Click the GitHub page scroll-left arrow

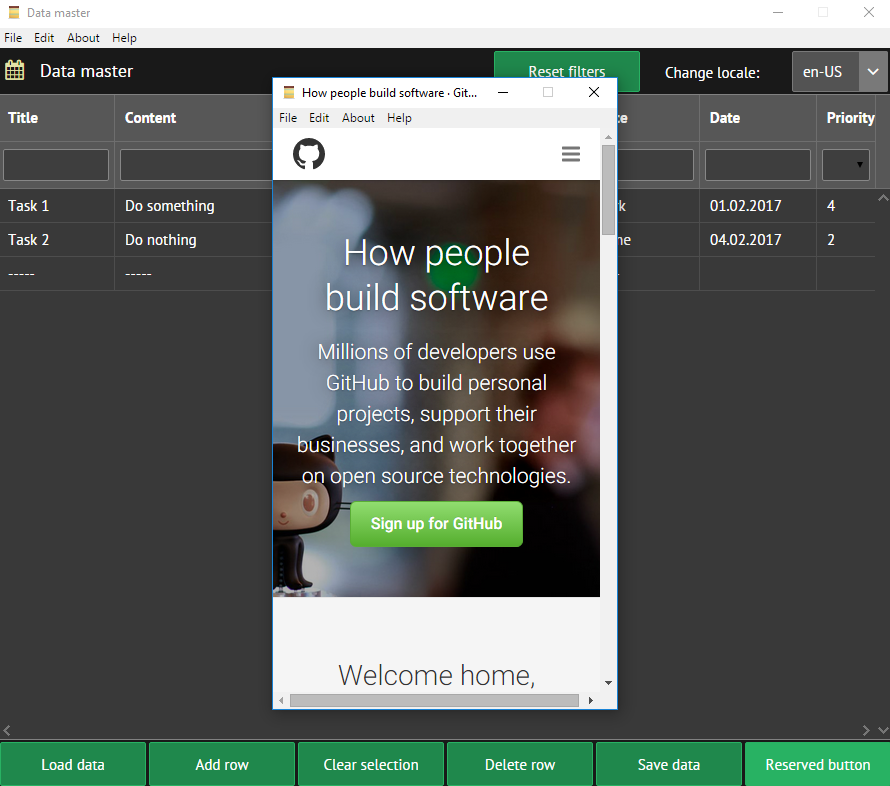pyautogui.click(x=282, y=700)
